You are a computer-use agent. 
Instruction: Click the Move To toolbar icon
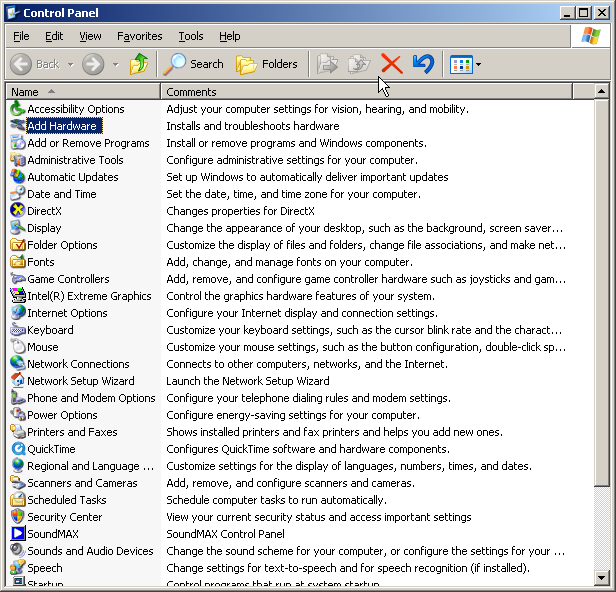327,64
